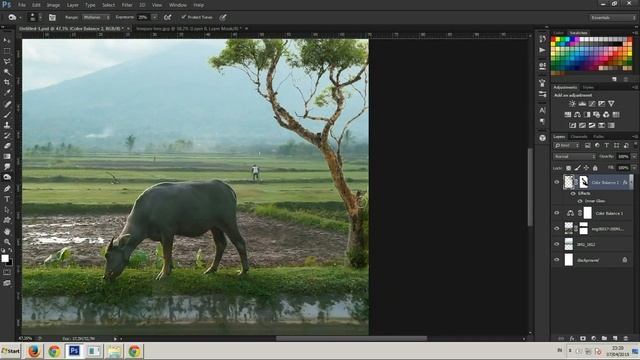Open the collapsed Character panel icon
The height and width of the screenshot is (360, 640).
tap(542, 110)
